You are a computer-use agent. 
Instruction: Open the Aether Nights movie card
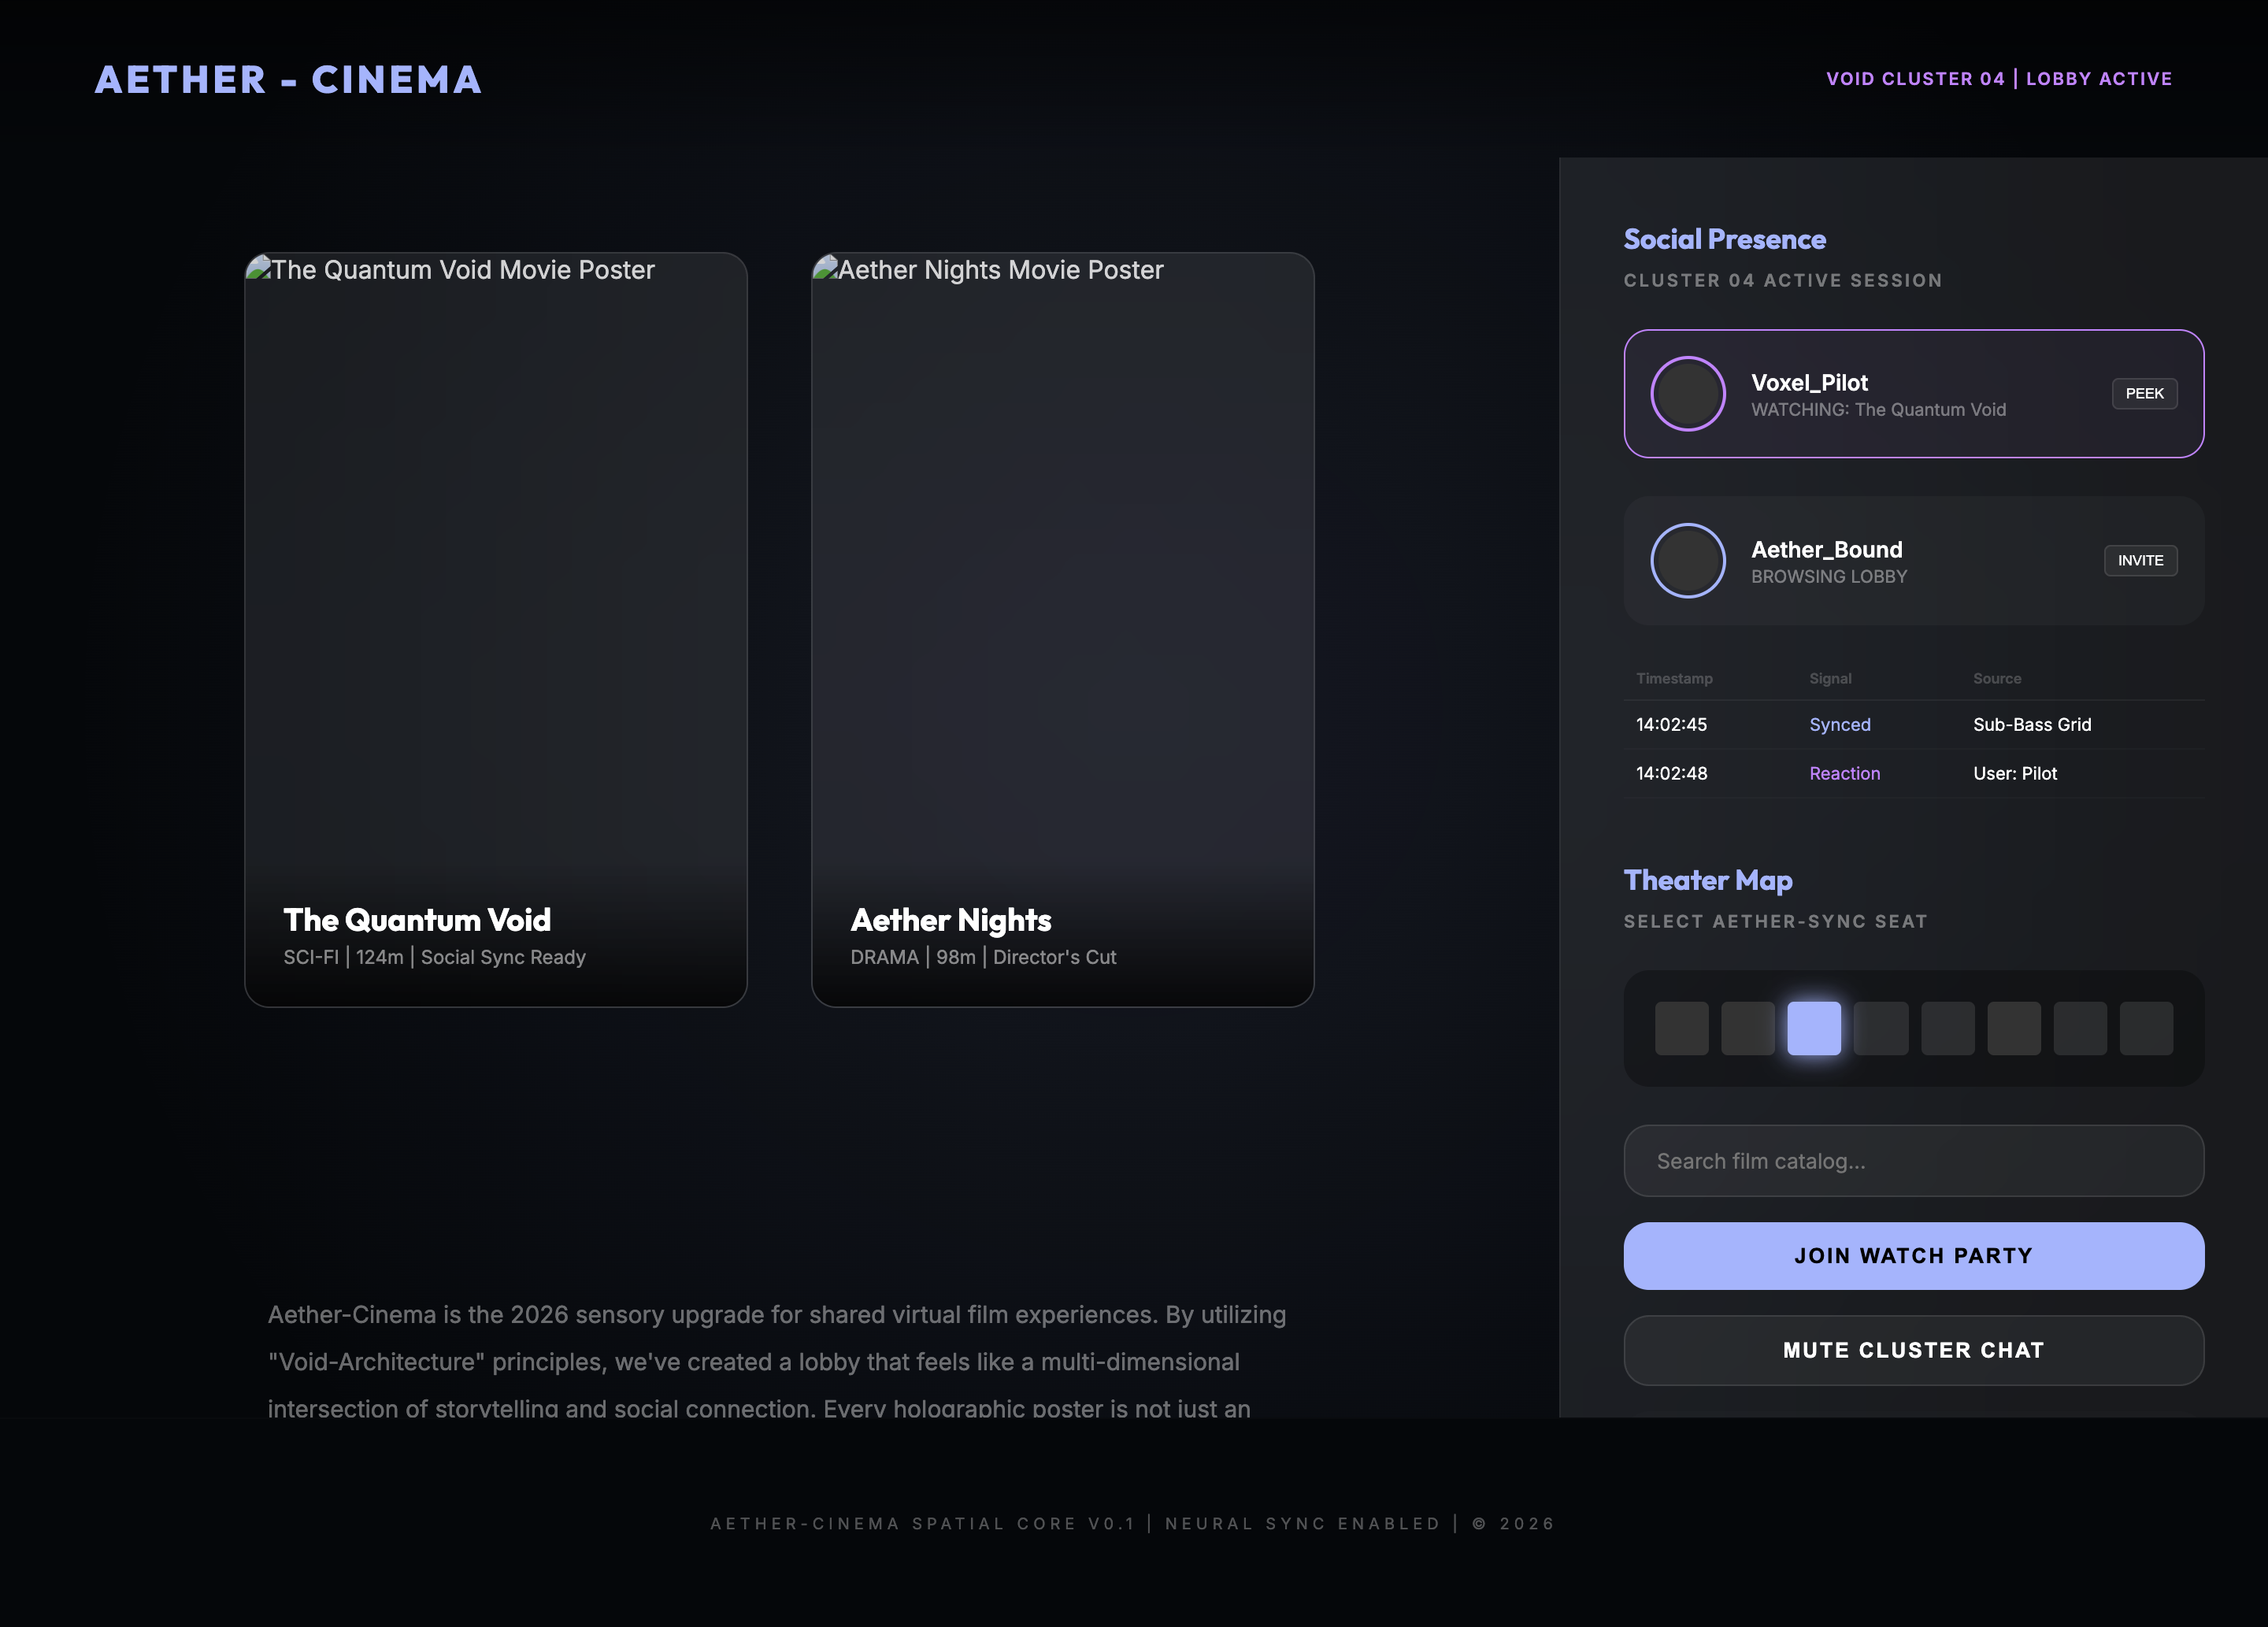[x=1062, y=630]
